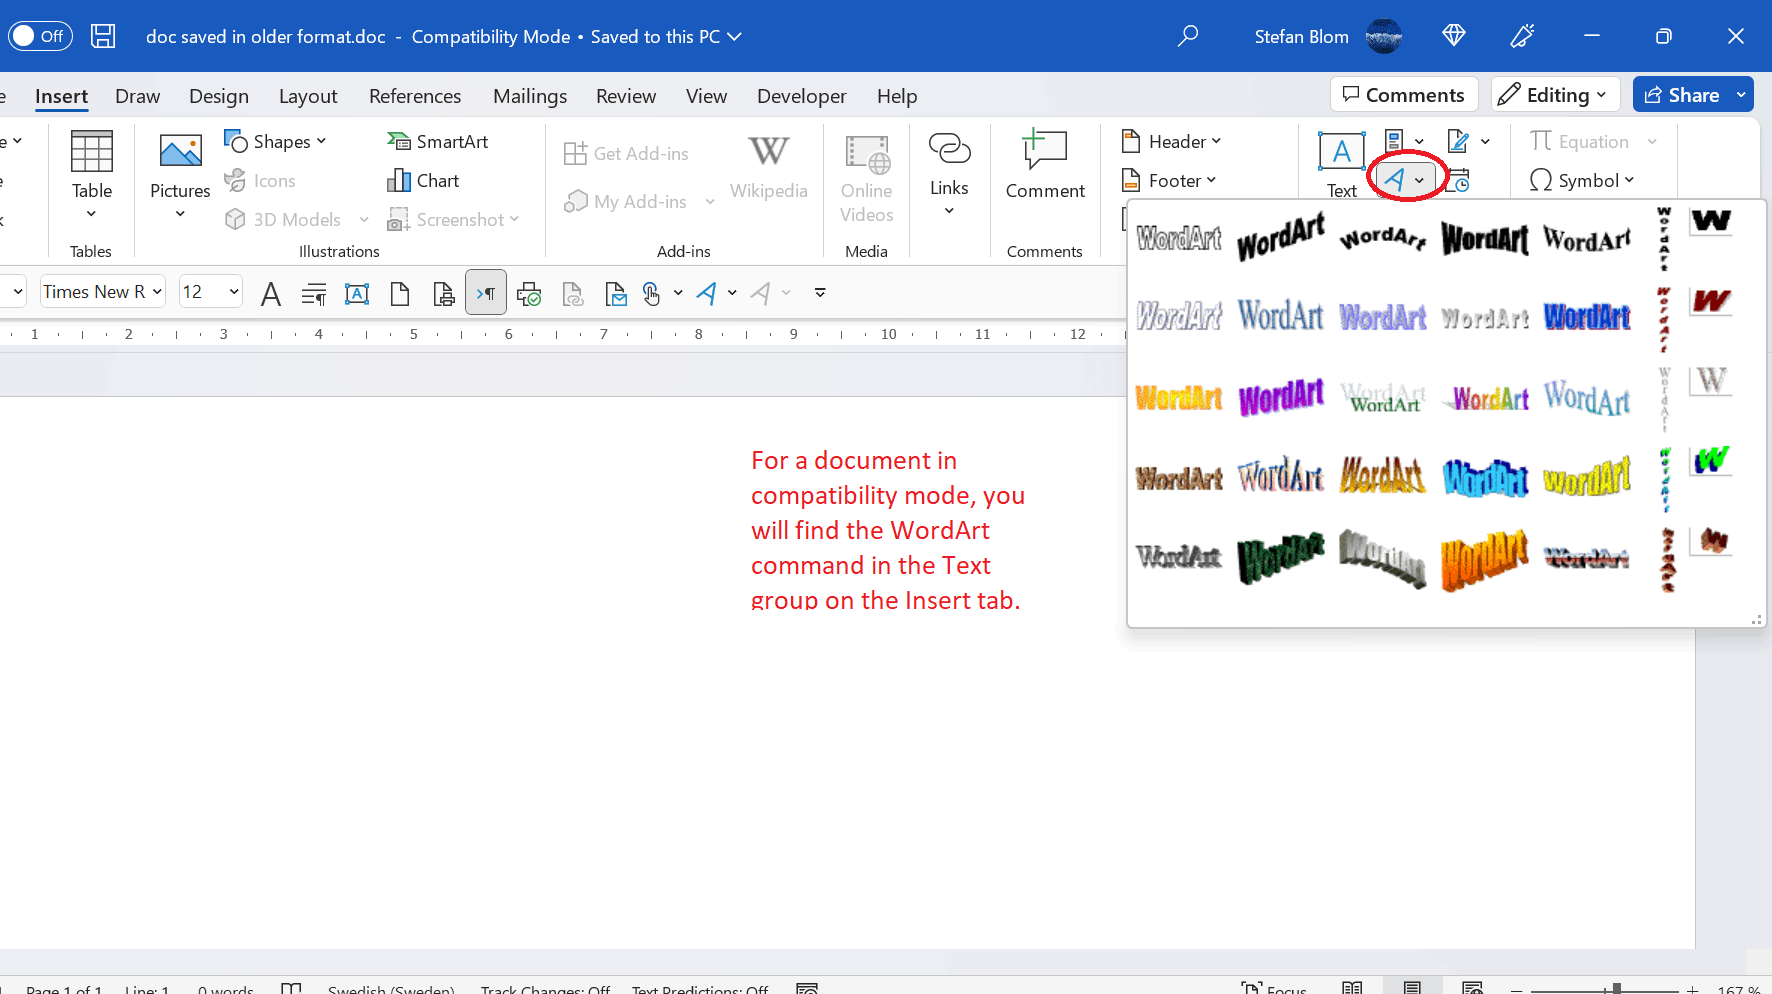Toggle the show paragraph marks button
This screenshot has height=994, width=1772.
pyautogui.click(x=486, y=293)
